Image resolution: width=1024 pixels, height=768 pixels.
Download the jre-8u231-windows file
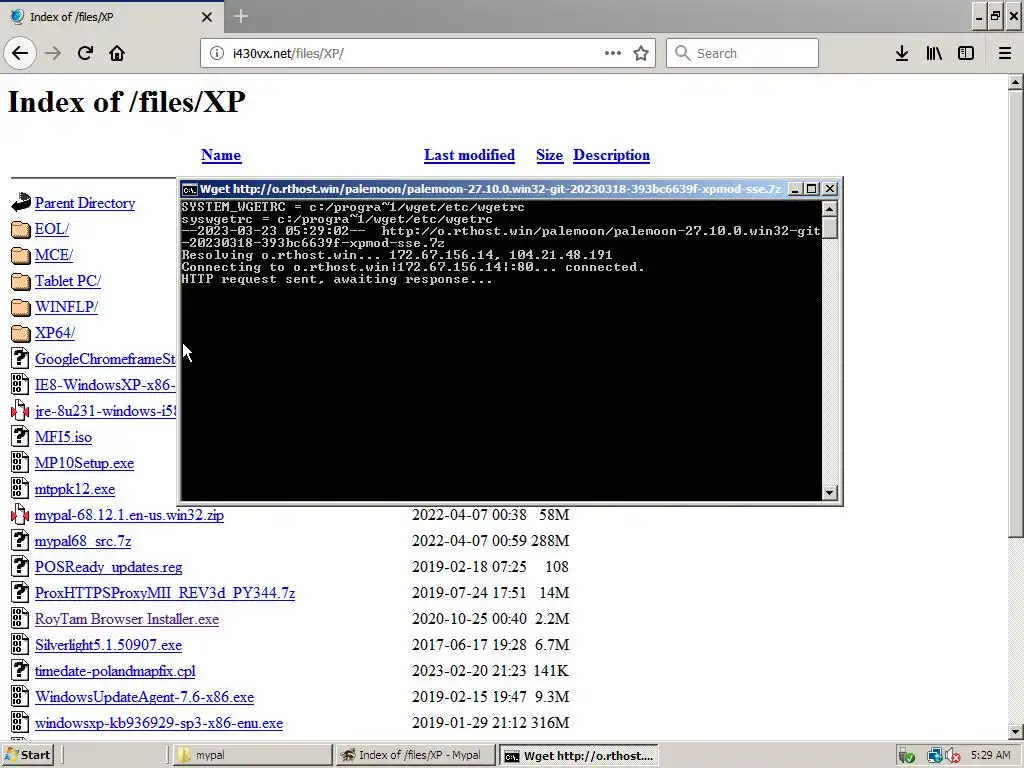105,411
